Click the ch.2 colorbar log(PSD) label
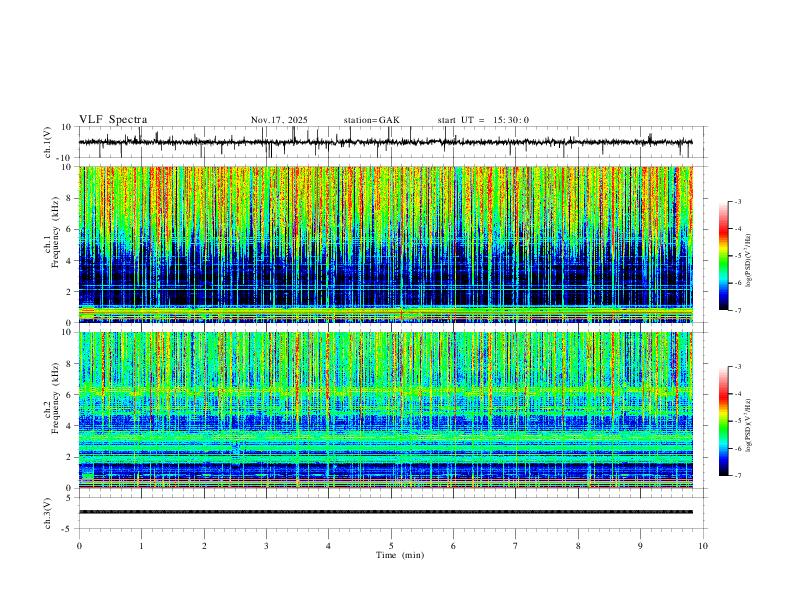792x612 pixels. (x=748, y=426)
